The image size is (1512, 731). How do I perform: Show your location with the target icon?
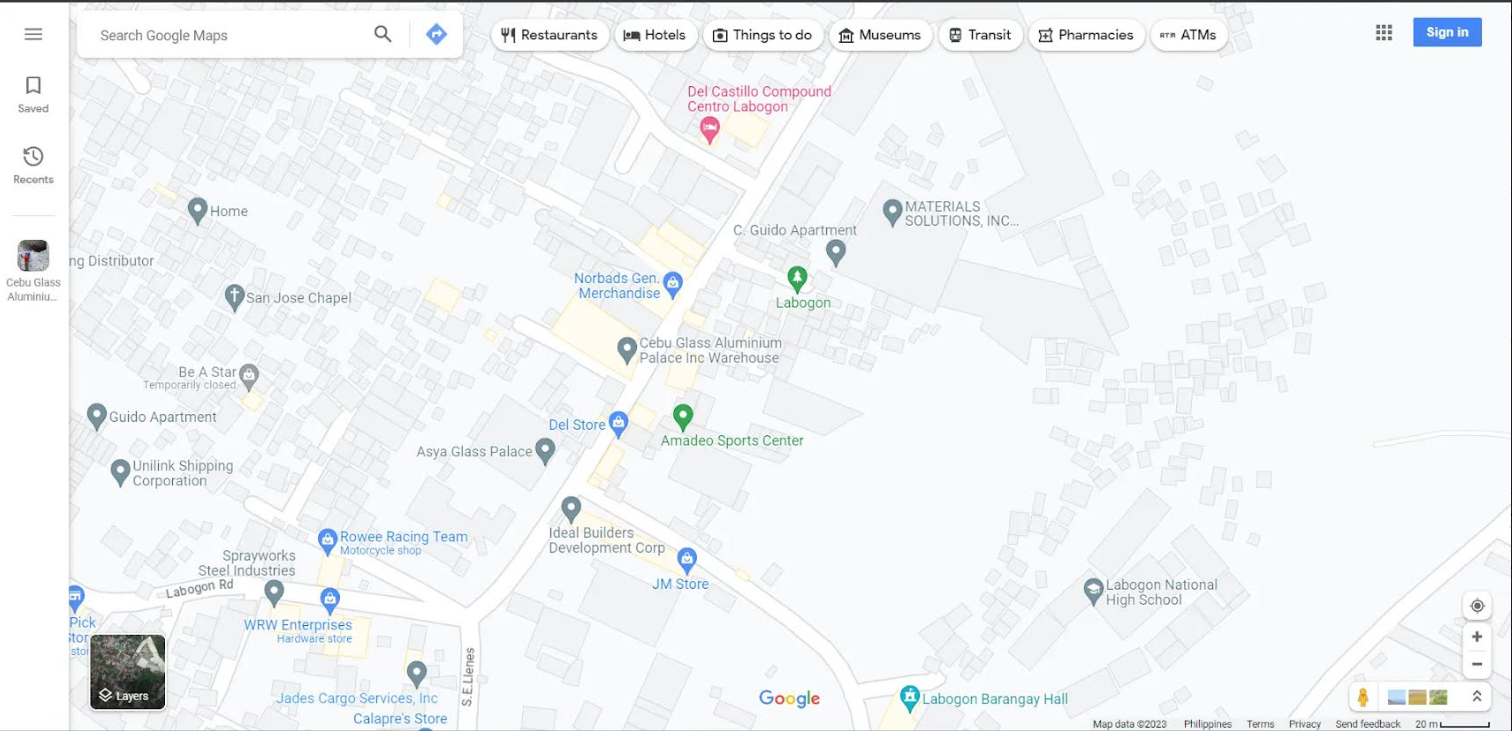1477,606
